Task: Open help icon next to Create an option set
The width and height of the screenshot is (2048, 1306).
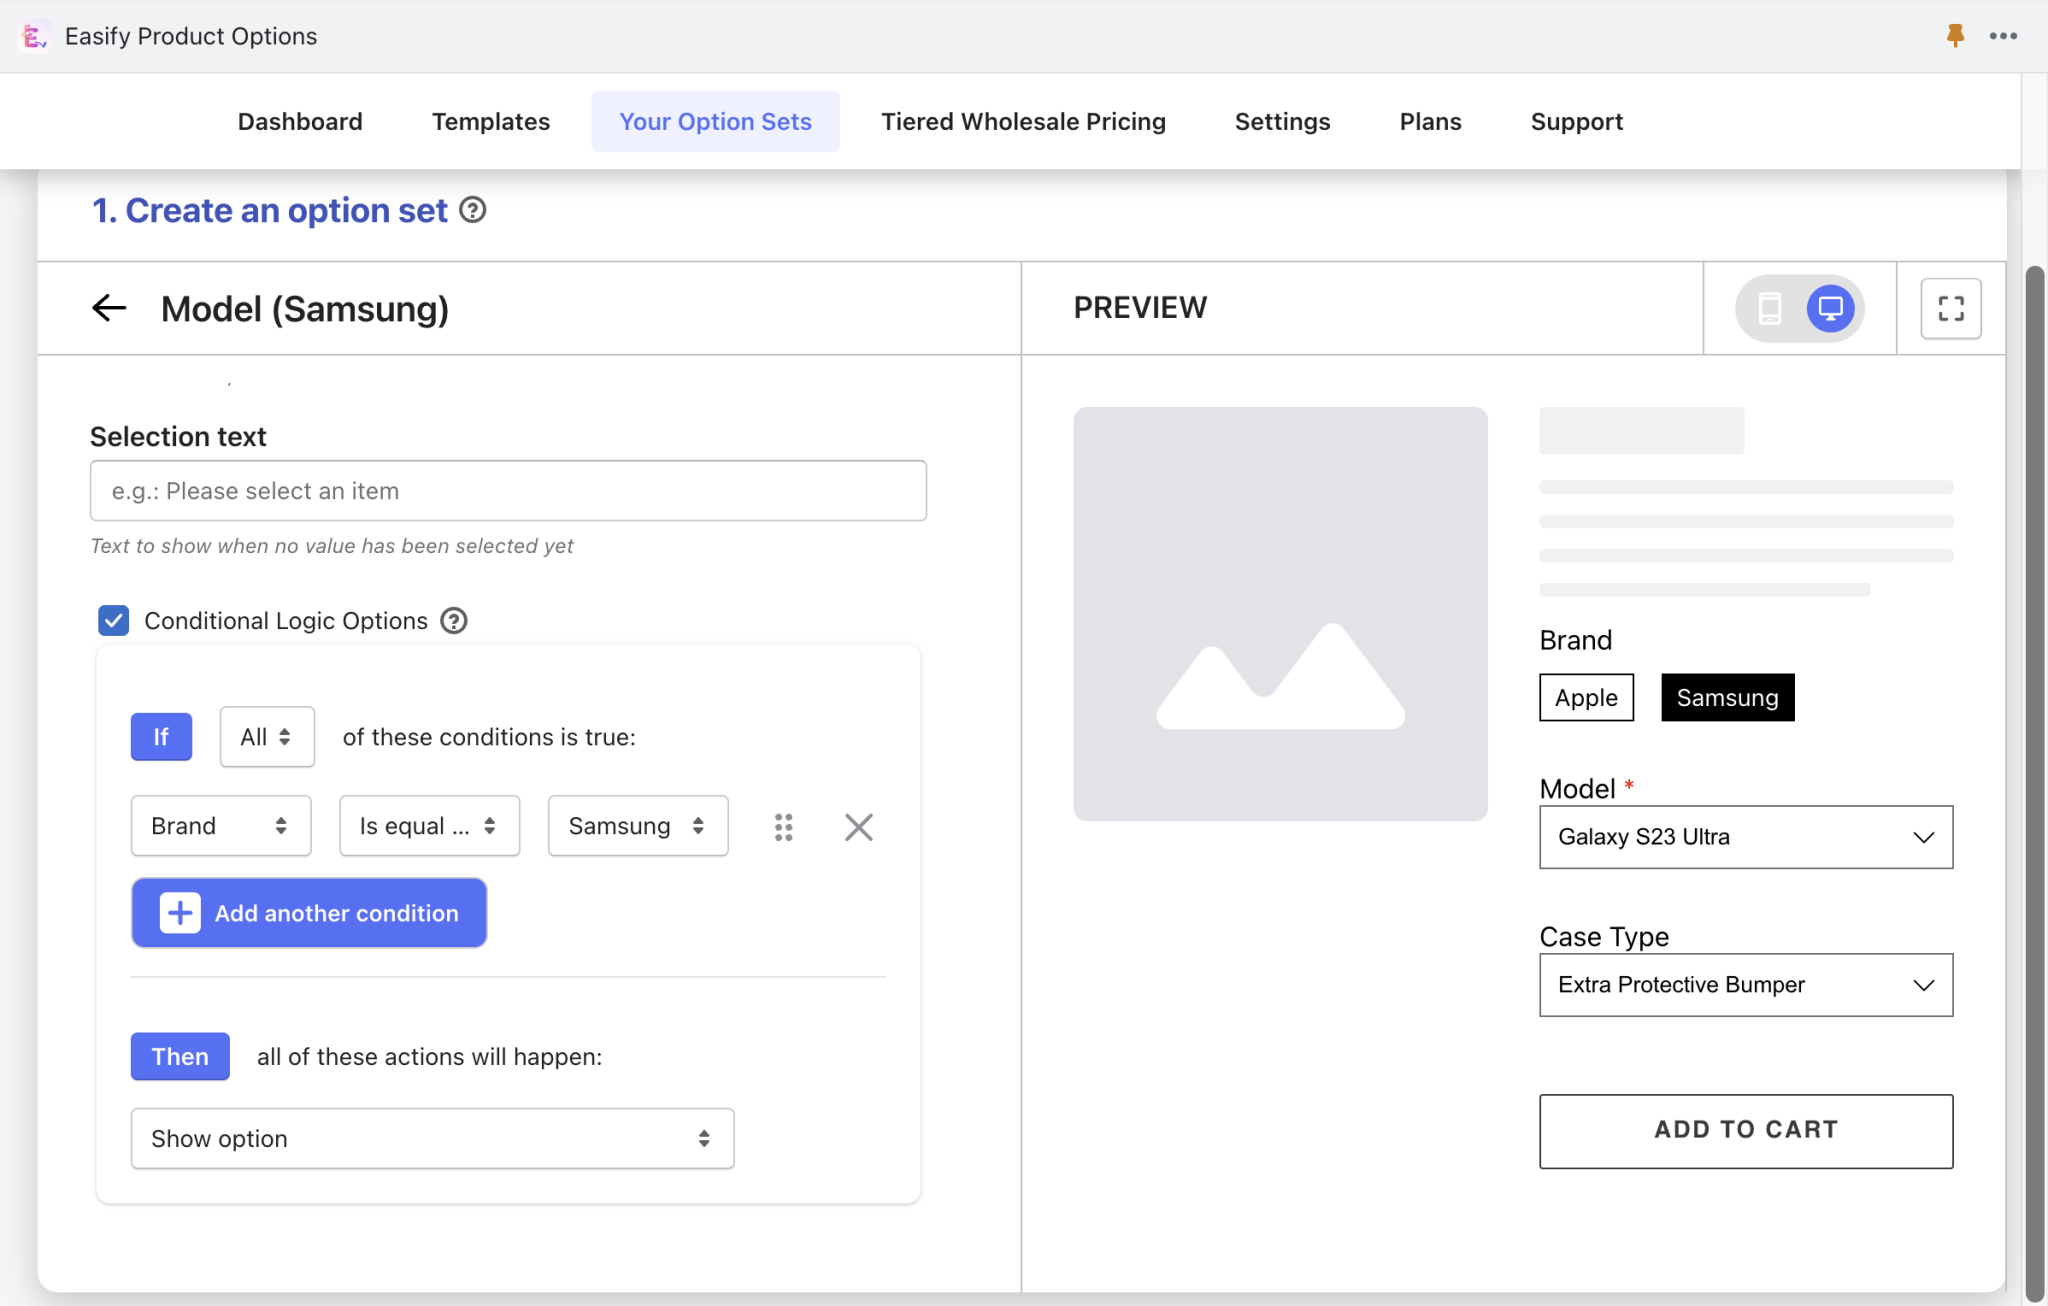Action: pos(472,210)
